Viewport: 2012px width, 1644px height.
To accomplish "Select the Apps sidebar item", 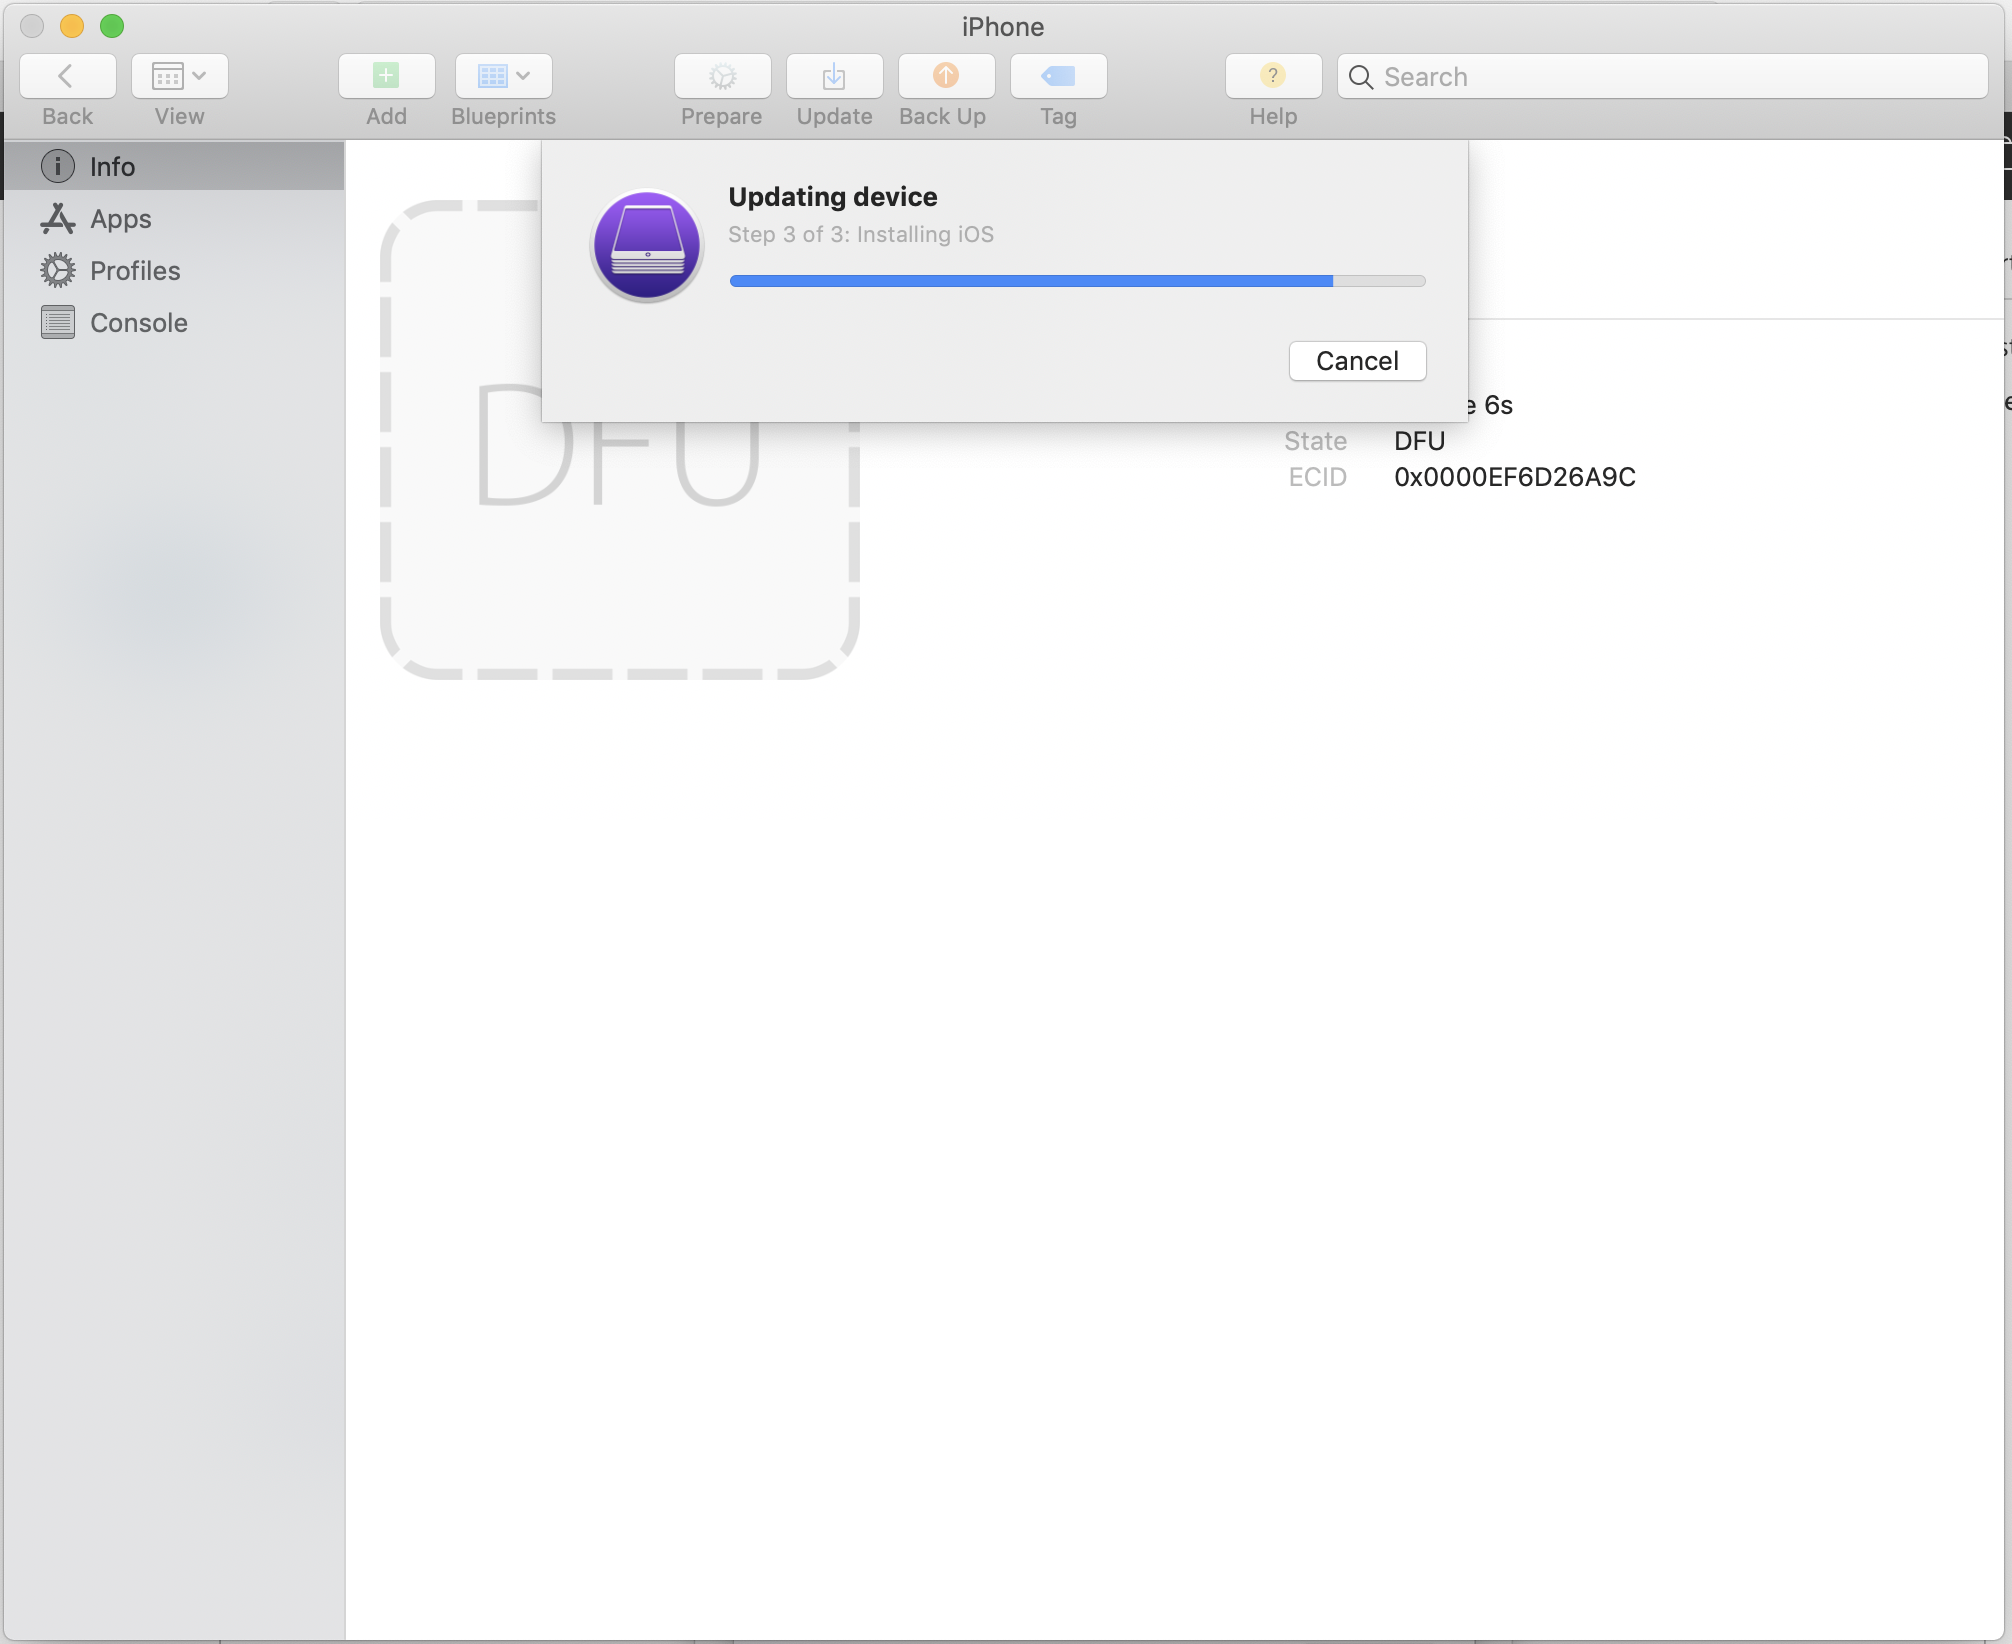I will tap(119, 216).
